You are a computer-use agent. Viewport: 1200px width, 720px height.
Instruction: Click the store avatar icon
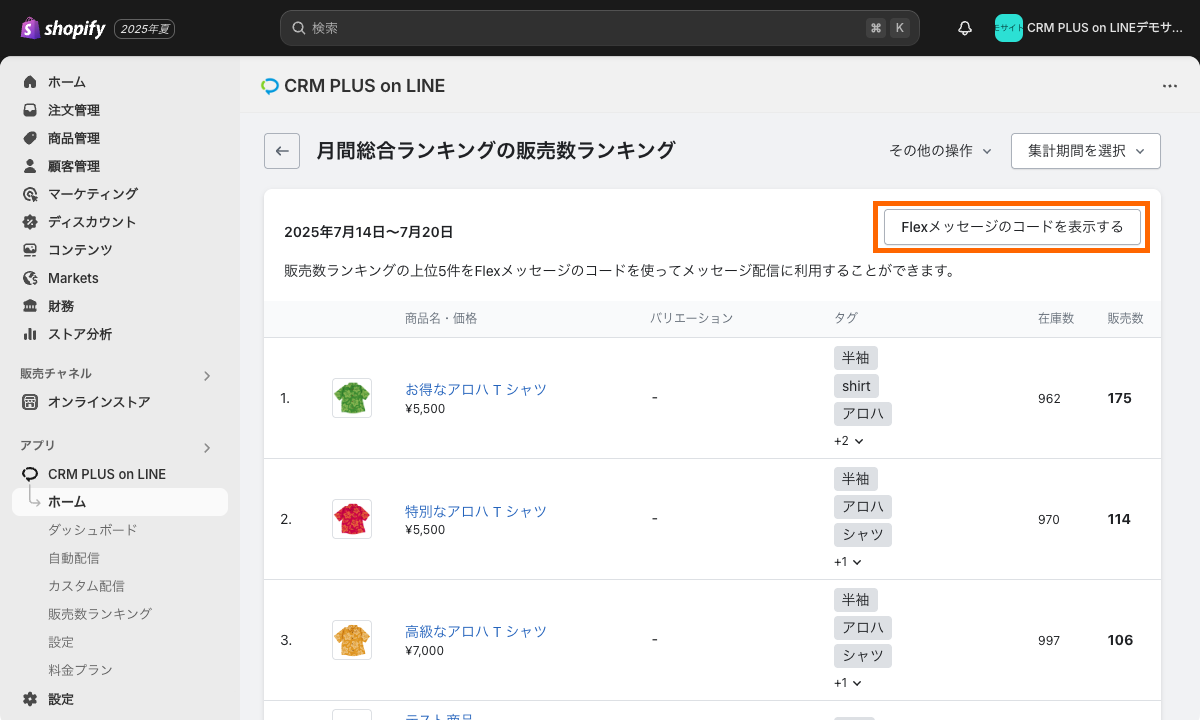(1008, 28)
